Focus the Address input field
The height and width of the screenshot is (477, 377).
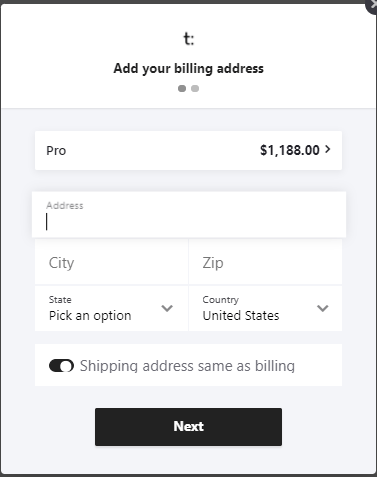(x=189, y=215)
